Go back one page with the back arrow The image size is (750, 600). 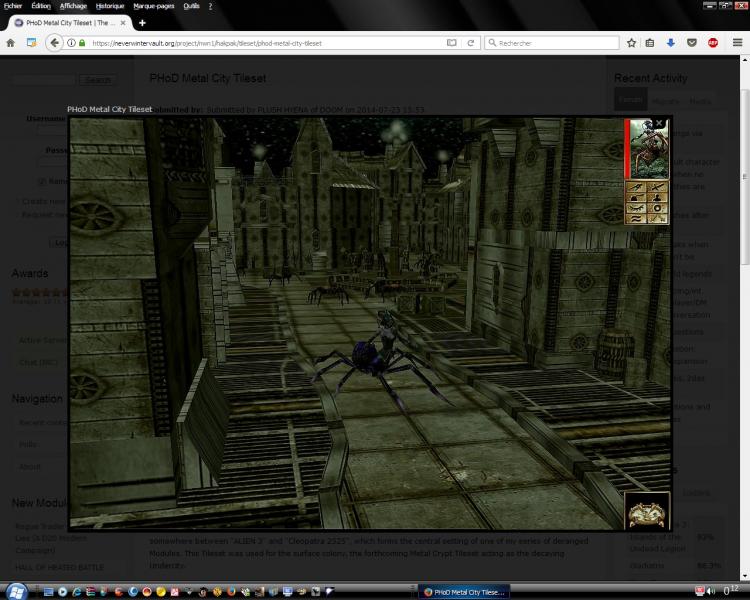click(x=55, y=43)
